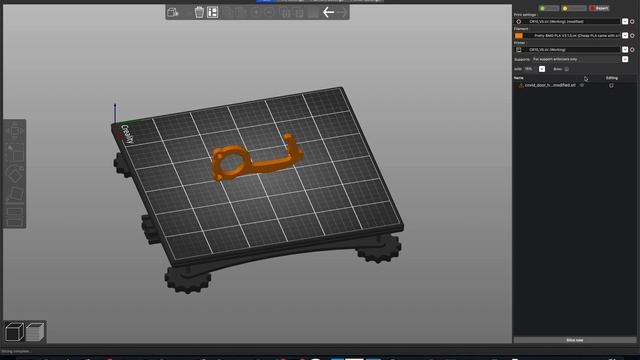The width and height of the screenshot is (640, 360).
Task: Toggle the Brim checkbox
Action: (567, 69)
